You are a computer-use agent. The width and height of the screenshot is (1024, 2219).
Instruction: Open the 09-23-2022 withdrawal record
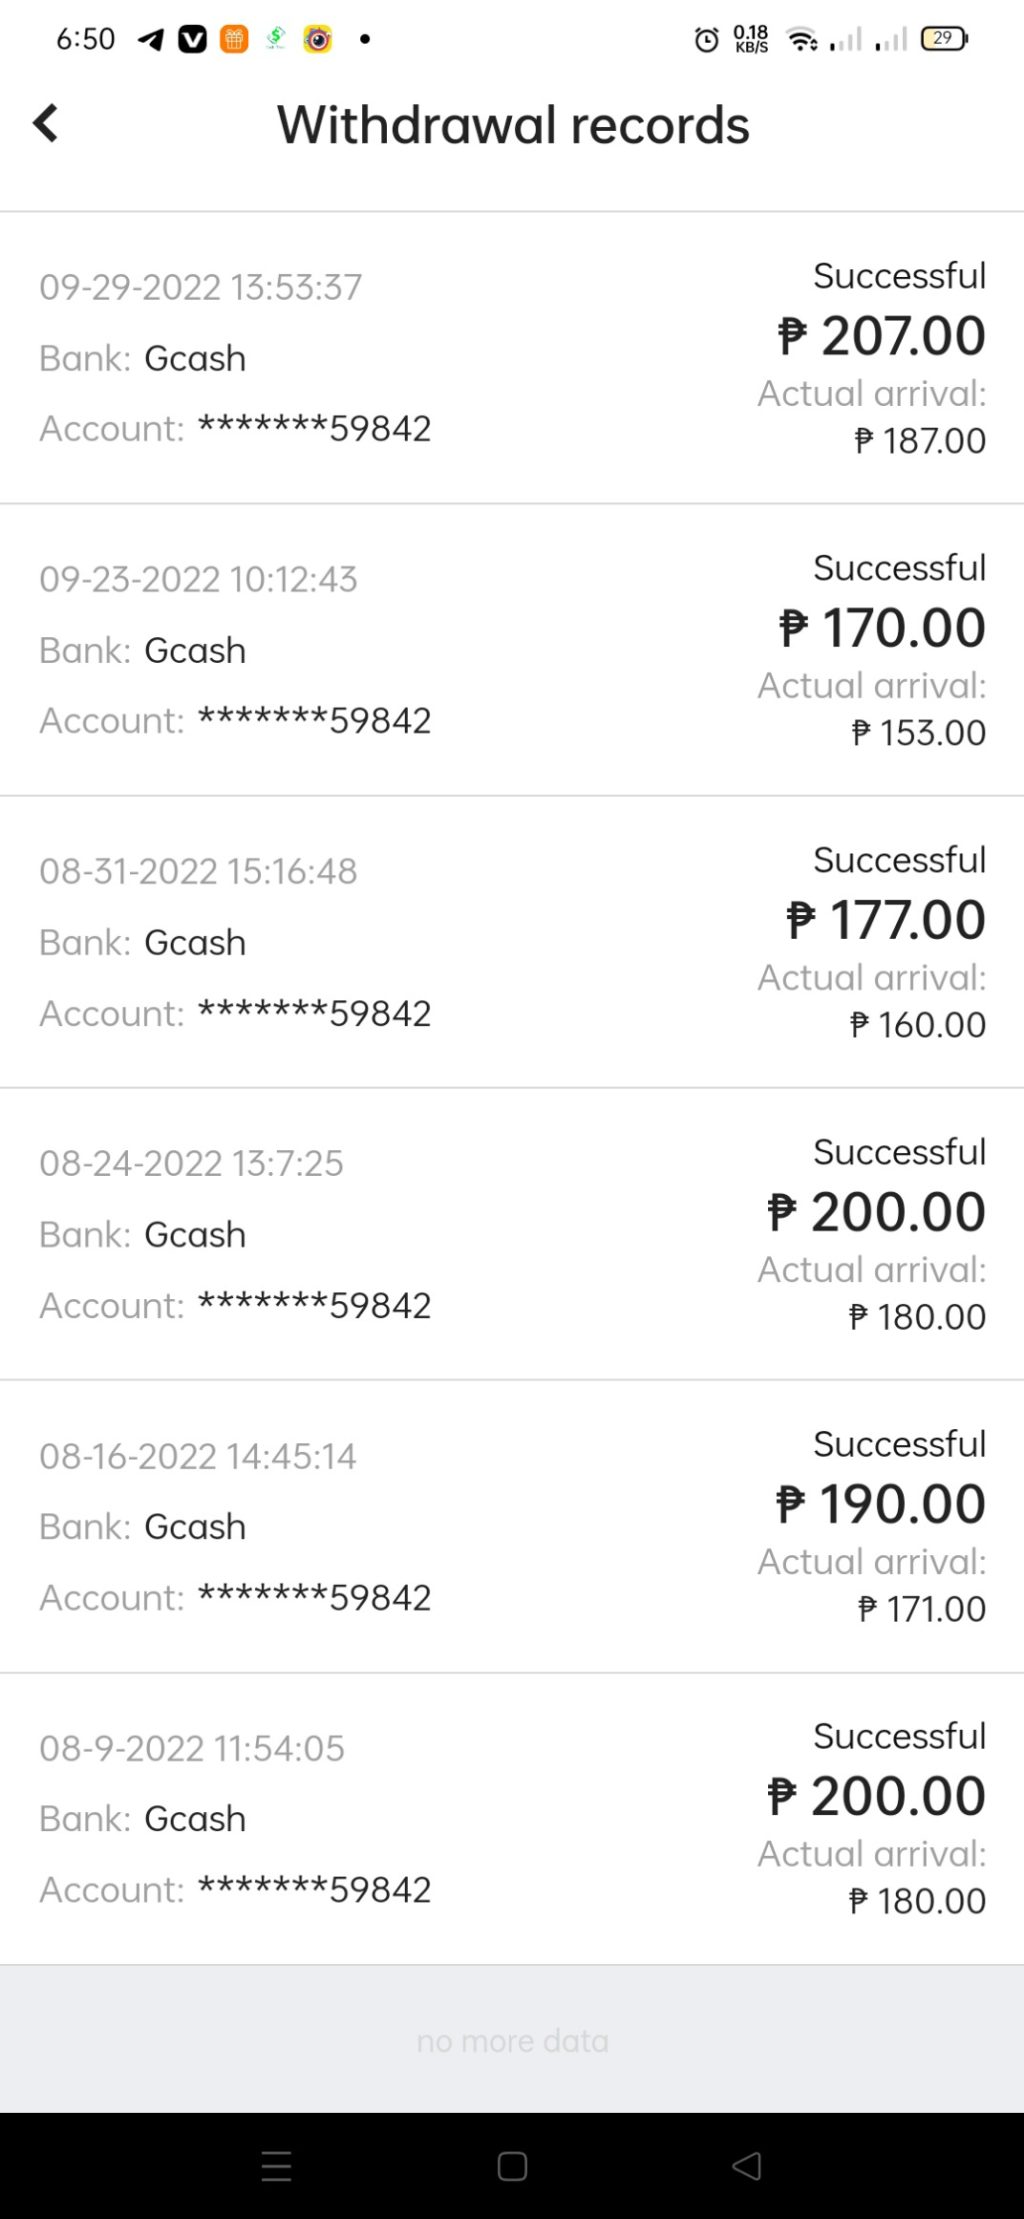point(512,649)
